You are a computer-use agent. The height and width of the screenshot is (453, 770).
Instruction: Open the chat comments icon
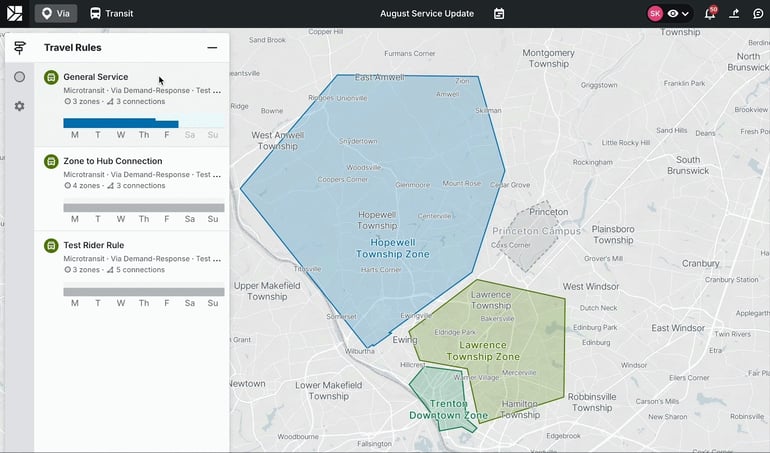point(758,14)
